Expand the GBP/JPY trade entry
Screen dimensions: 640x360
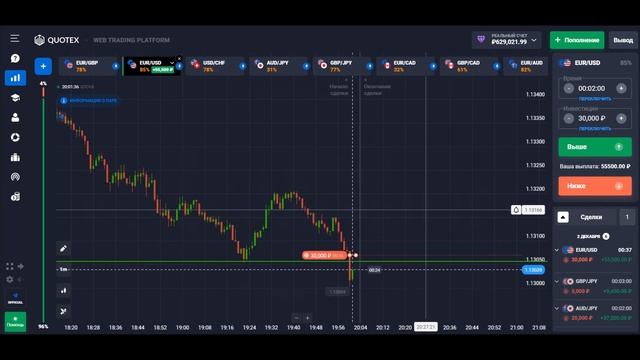coord(557,281)
